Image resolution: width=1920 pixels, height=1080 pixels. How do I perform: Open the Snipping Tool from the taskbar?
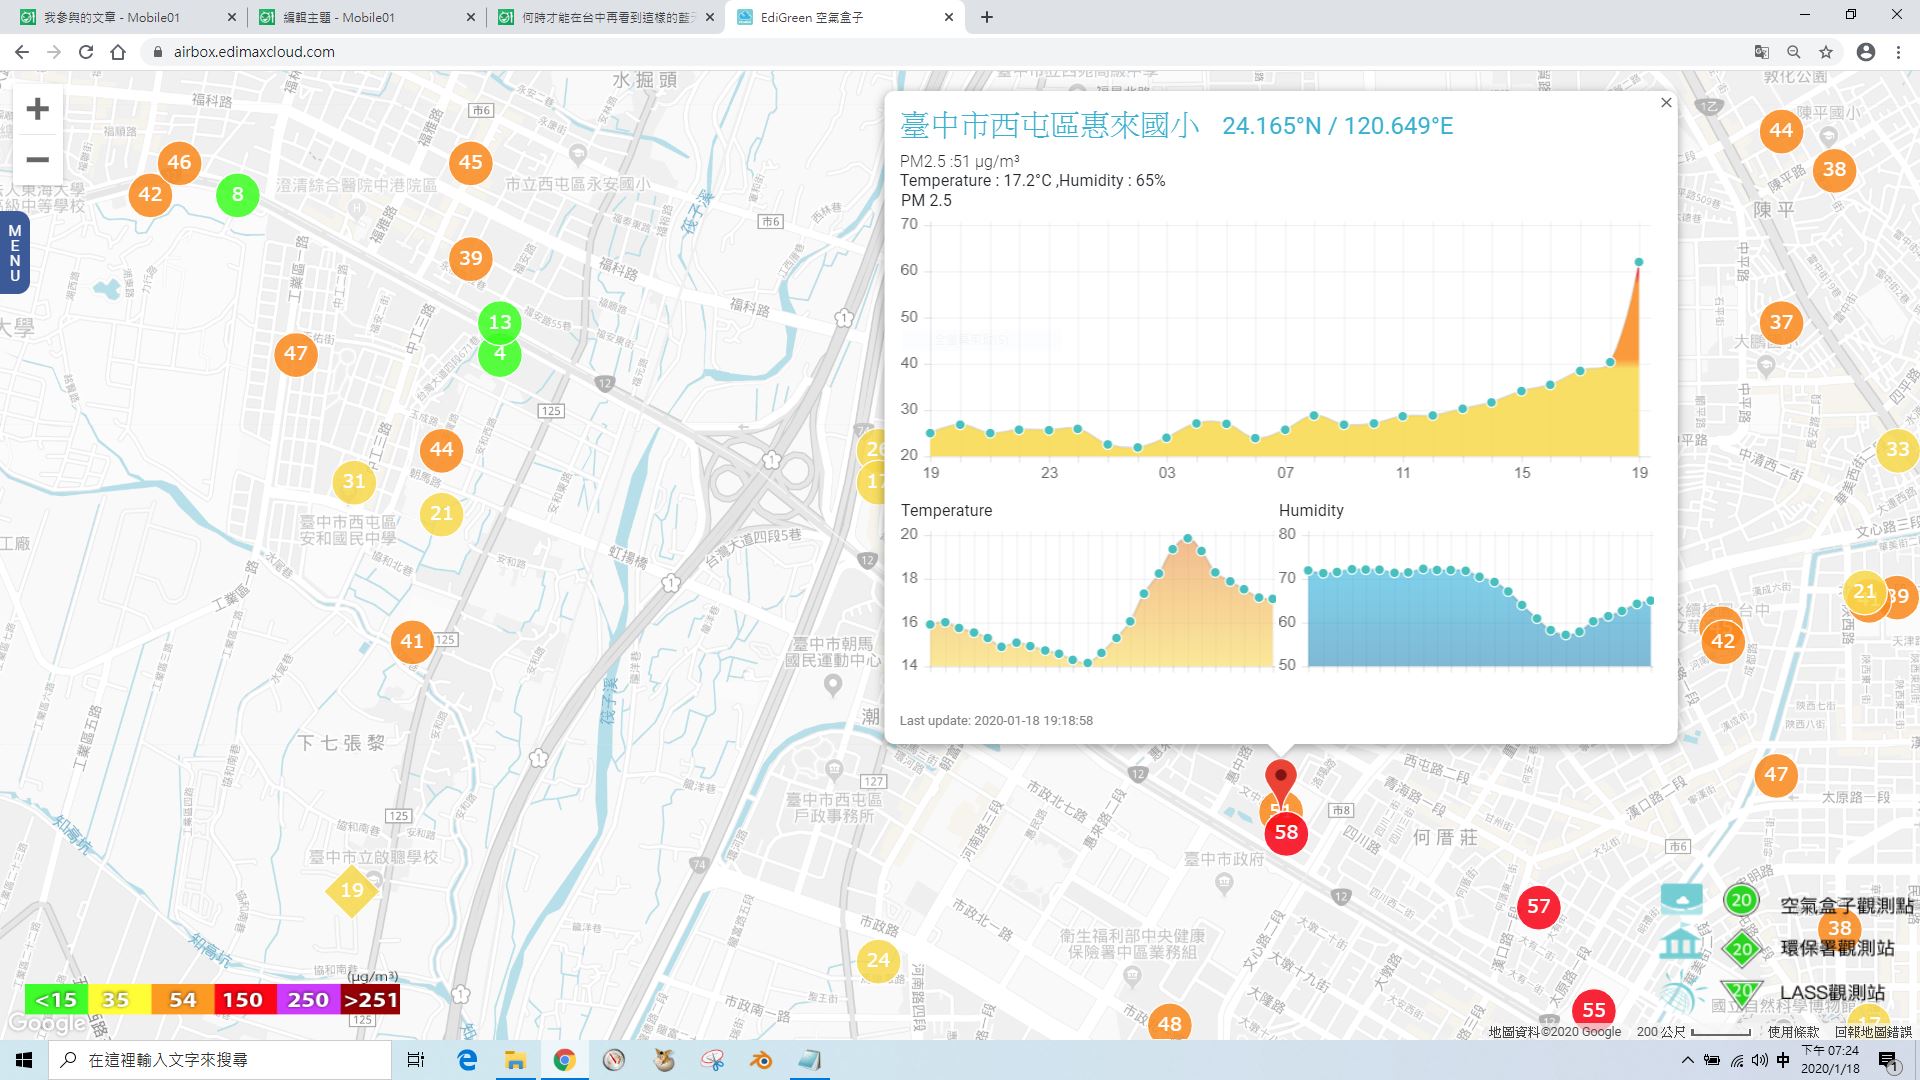[712, 1060]
